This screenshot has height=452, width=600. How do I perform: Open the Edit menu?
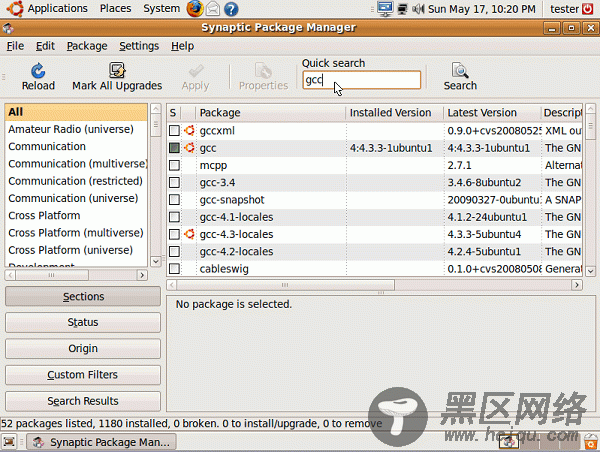click(45, 46)
